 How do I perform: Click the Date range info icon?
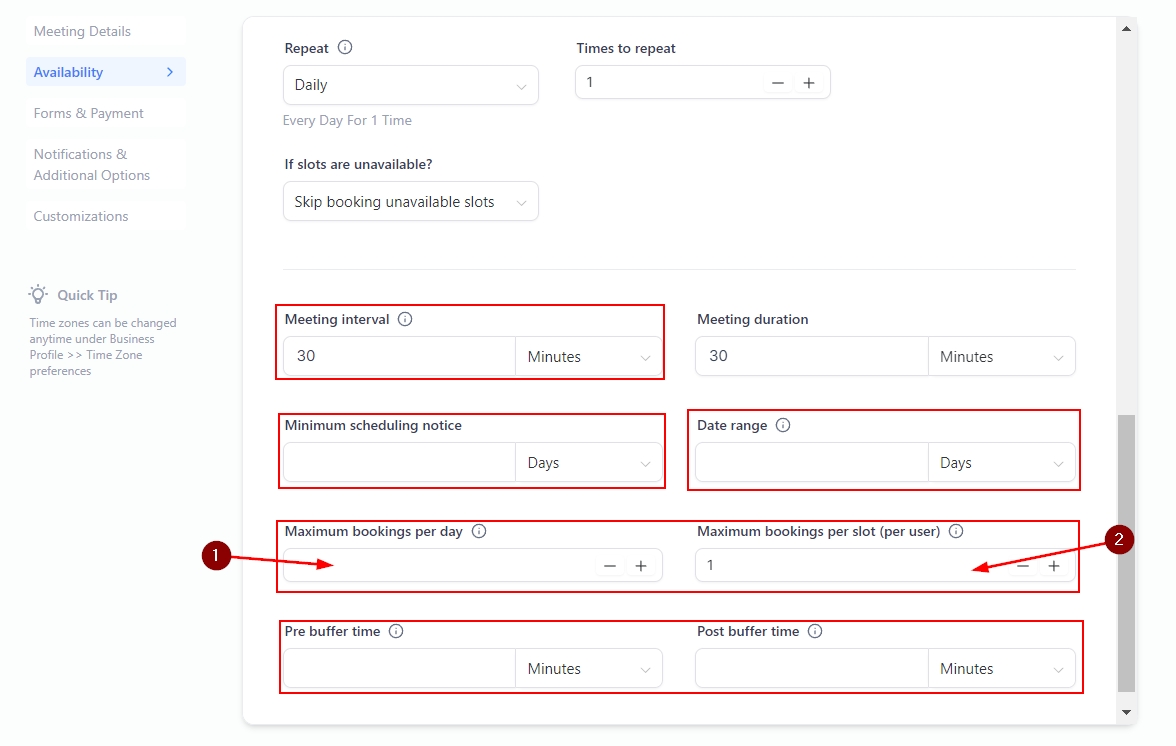(783, 426)
